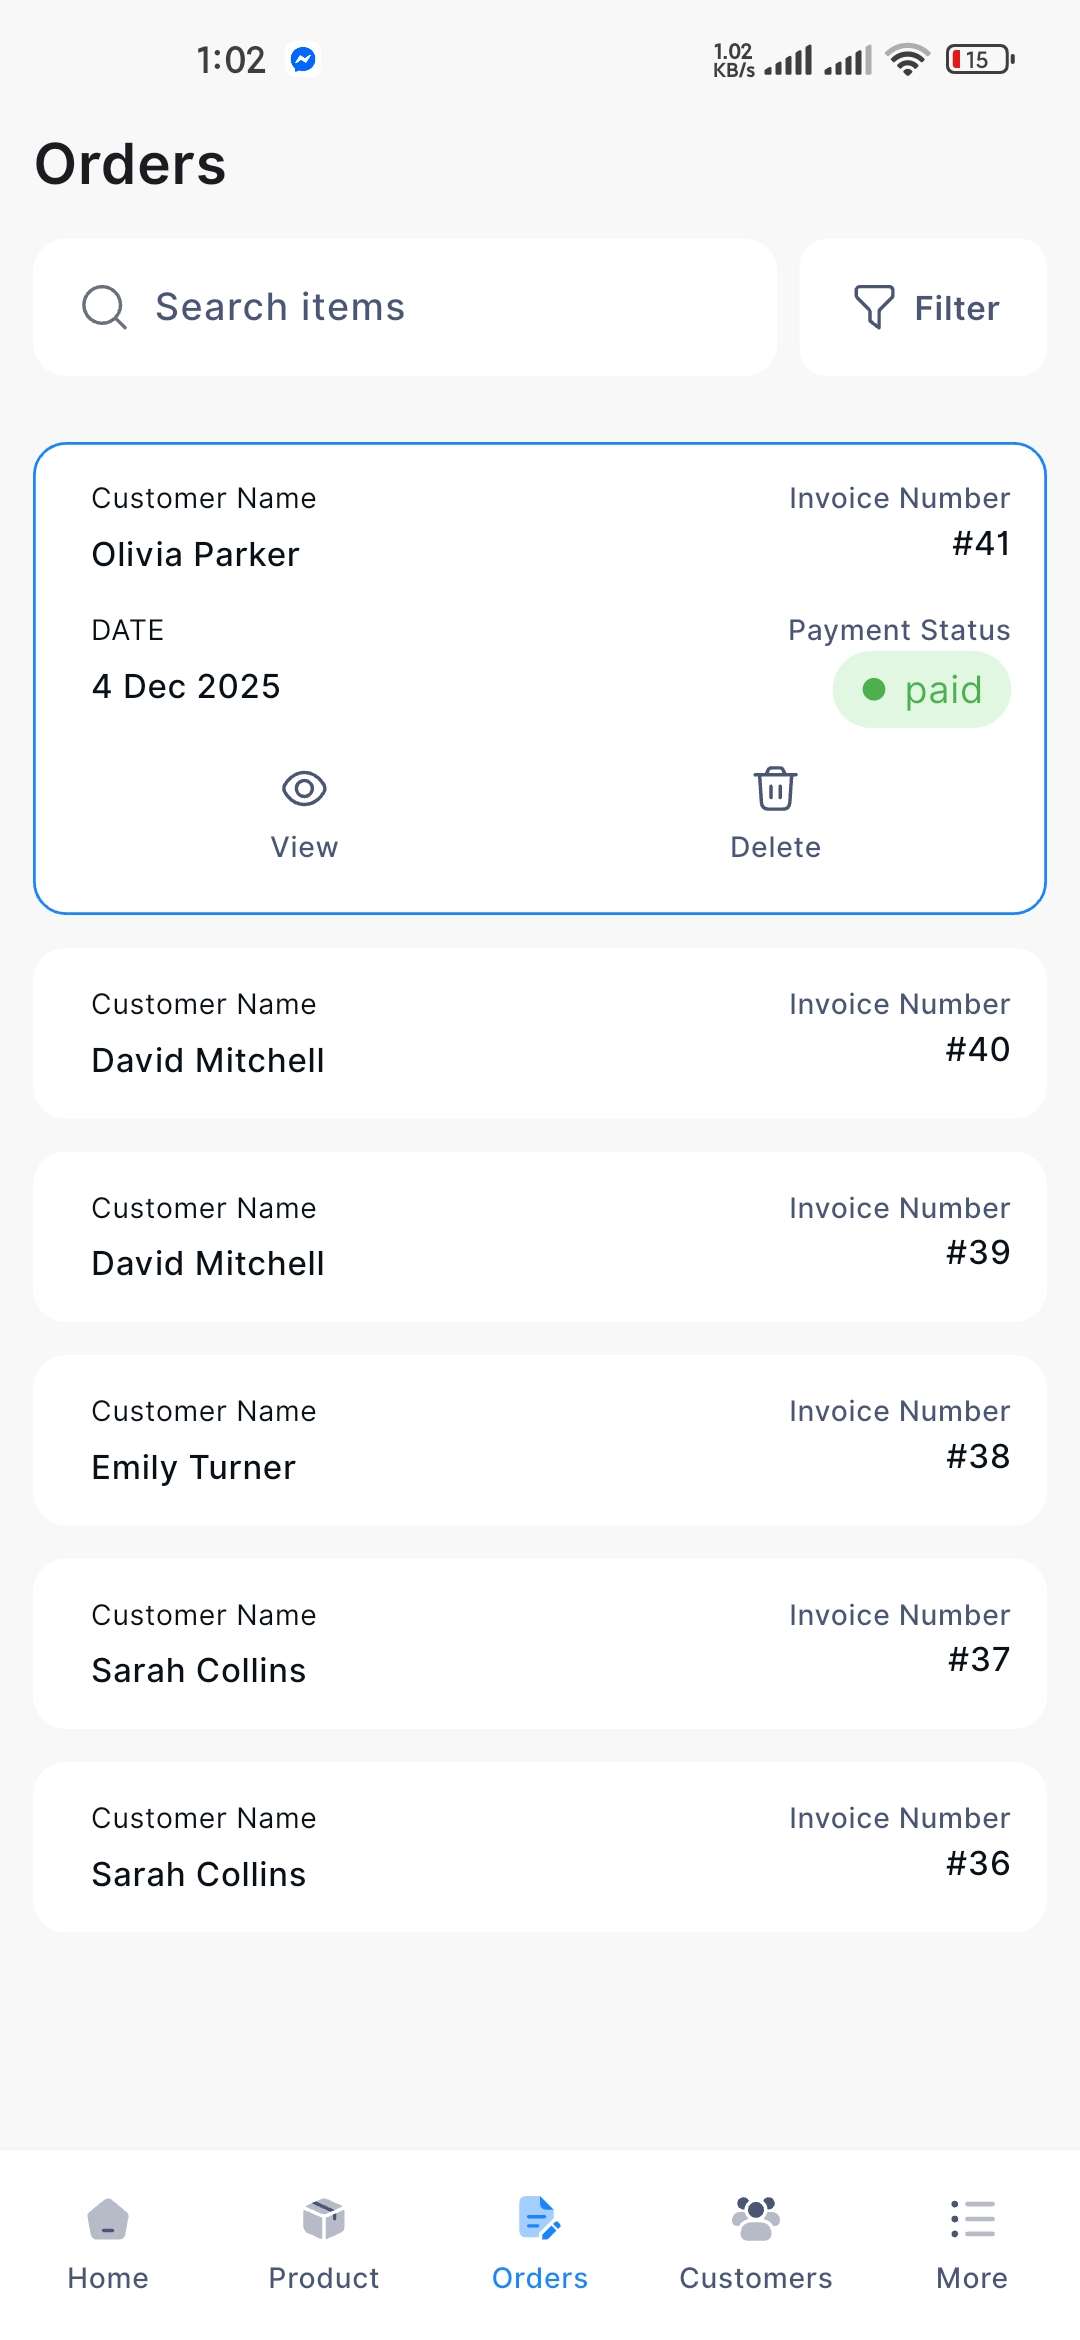Expand Emily Turner order #38
1080x2340 pixels.
coord(540,1440)
